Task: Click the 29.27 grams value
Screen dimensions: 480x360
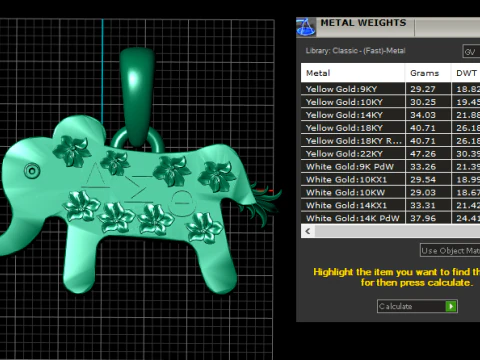Action: pyautogui.click(x=423, y=89)
